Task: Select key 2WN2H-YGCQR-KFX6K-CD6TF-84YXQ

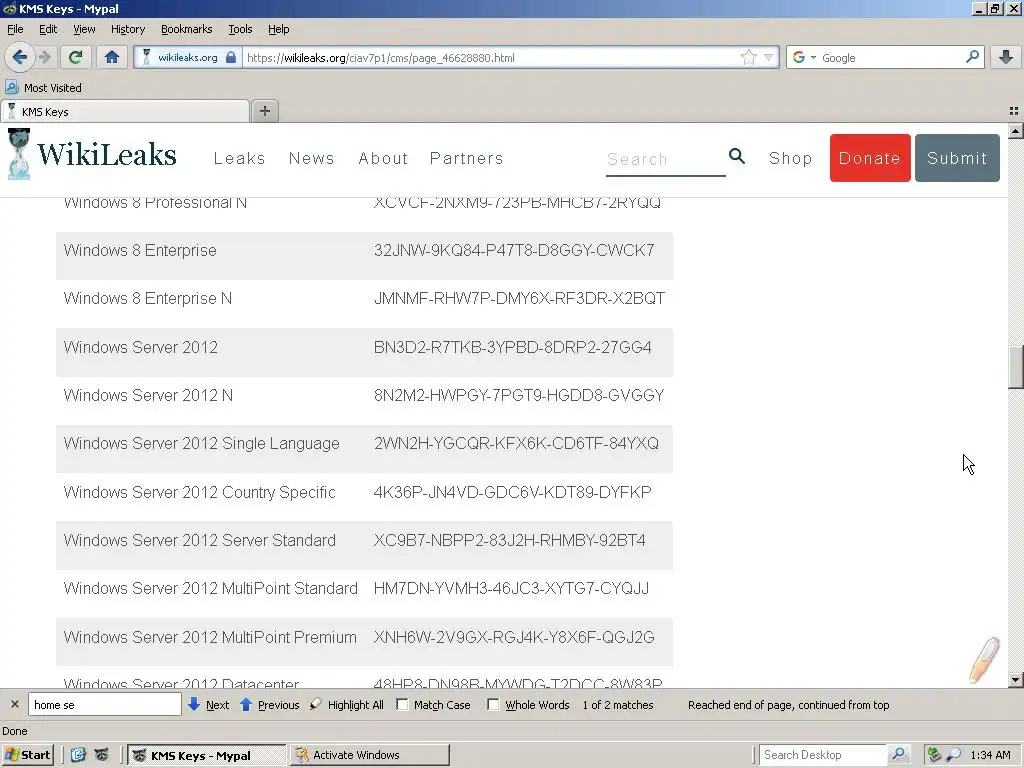Action: [x=516, y=443]
